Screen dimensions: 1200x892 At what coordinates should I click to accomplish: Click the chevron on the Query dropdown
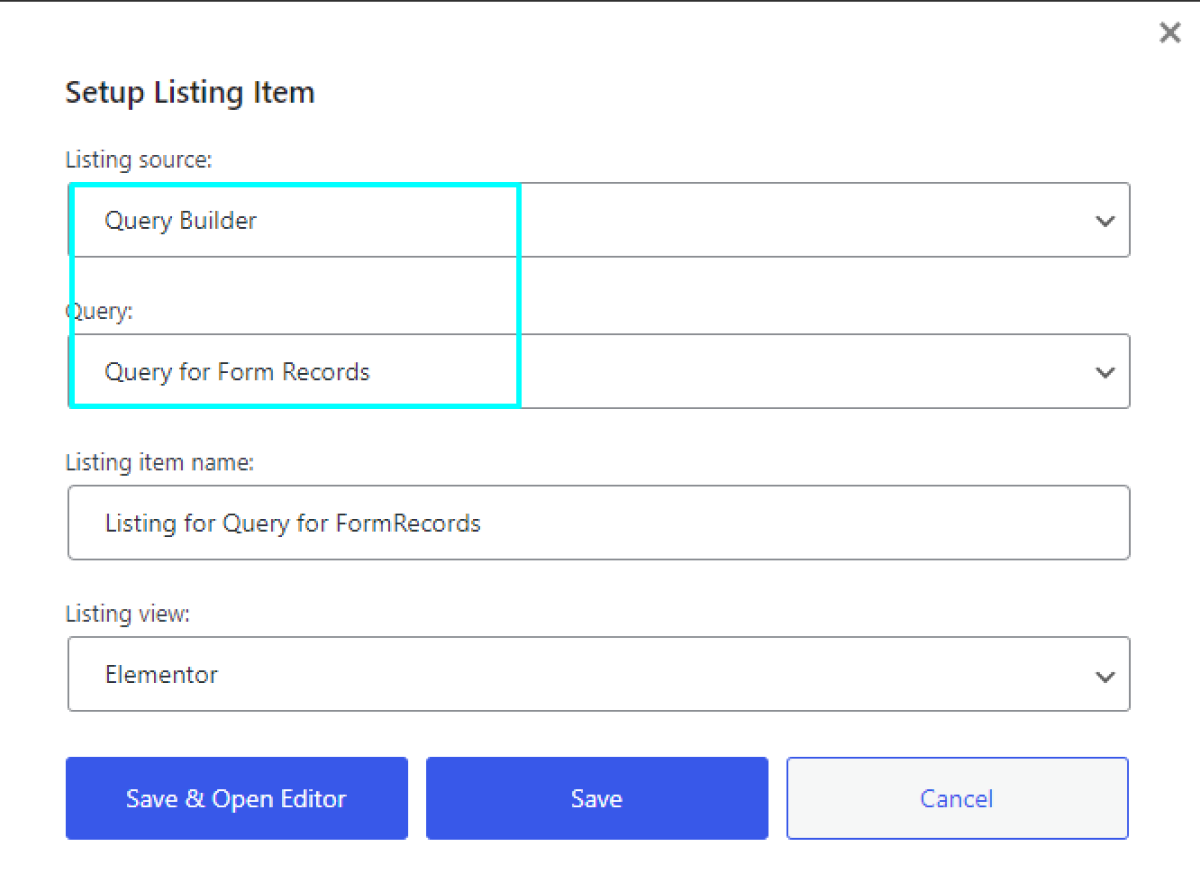[1105, 371]
